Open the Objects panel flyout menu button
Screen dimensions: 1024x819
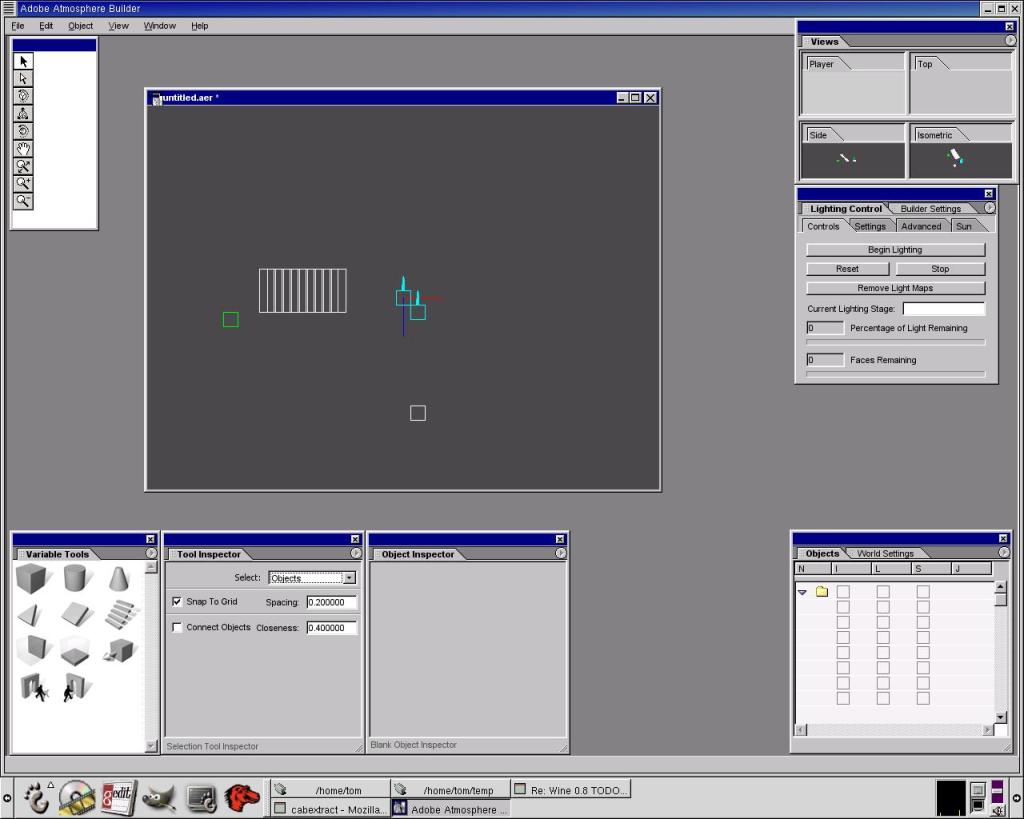(x=1004, y=553)
